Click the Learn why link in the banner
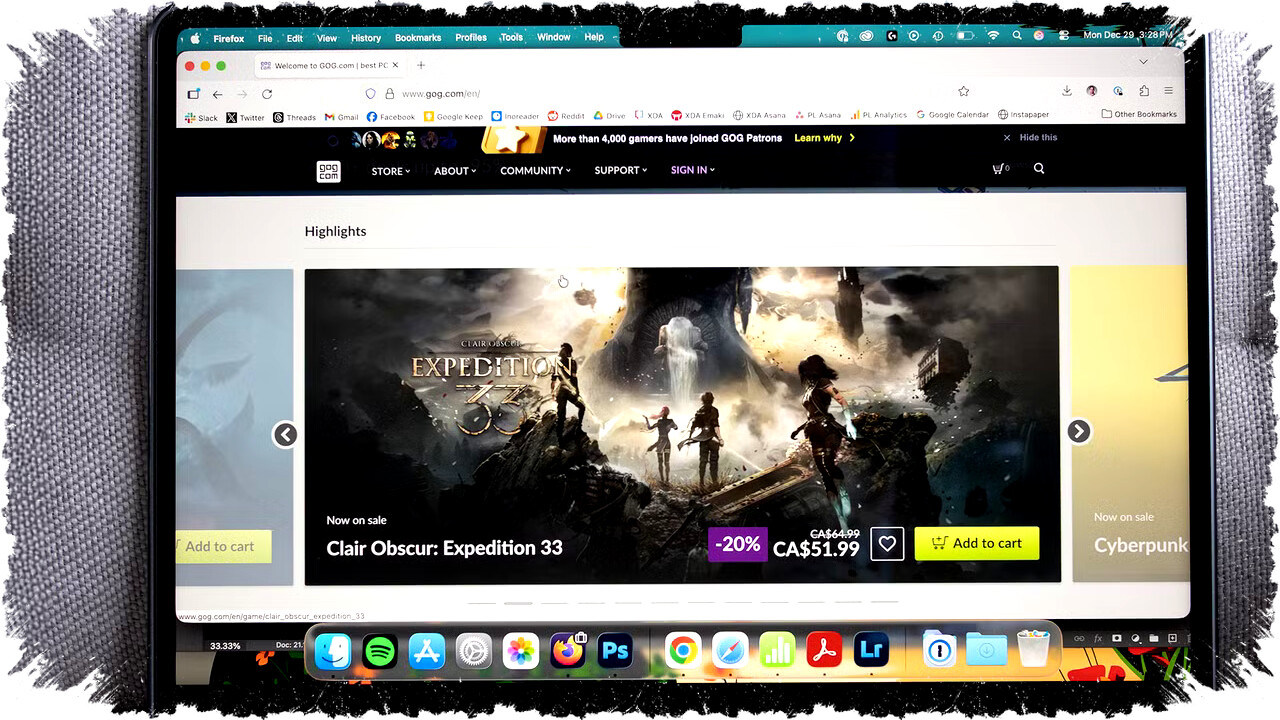The image size is (1280, 720). tap(818, 137)
